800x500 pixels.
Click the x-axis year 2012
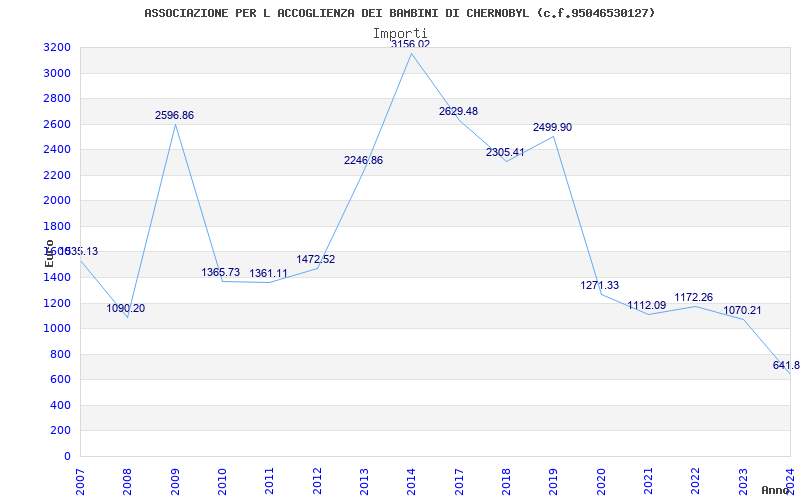click(x=317, y=482)
